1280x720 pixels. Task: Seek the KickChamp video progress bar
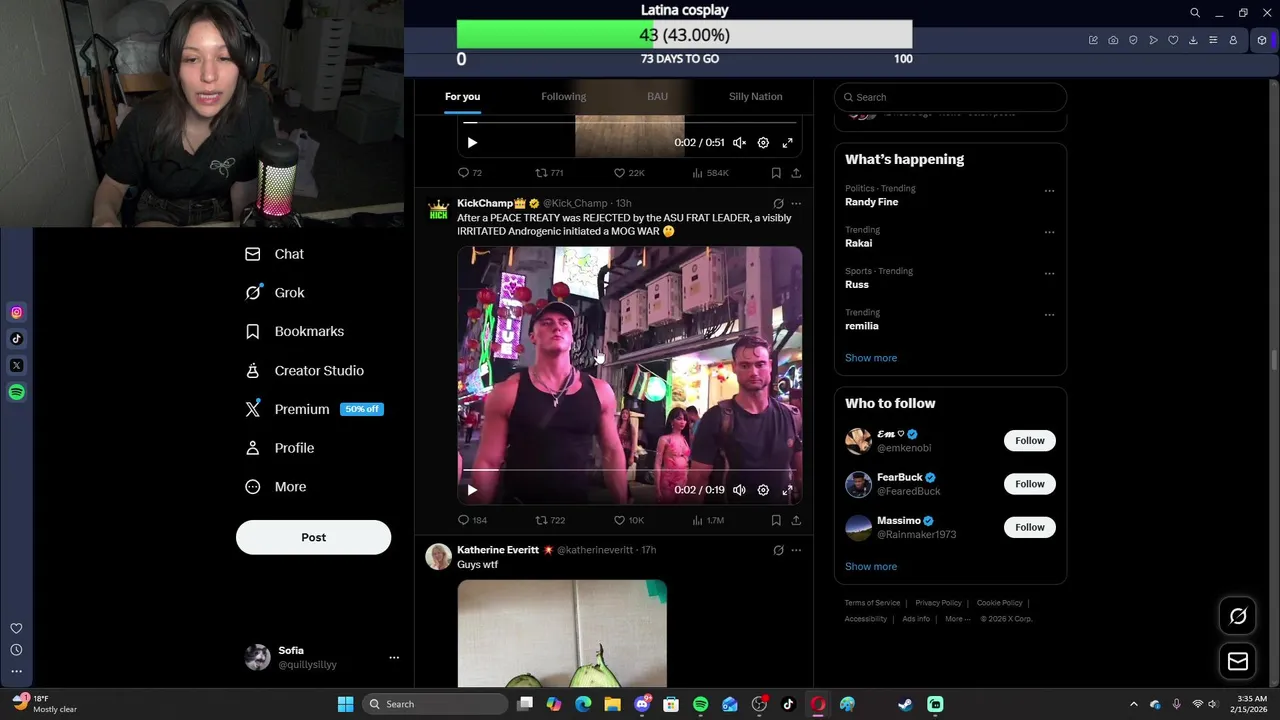pos(630,469)
